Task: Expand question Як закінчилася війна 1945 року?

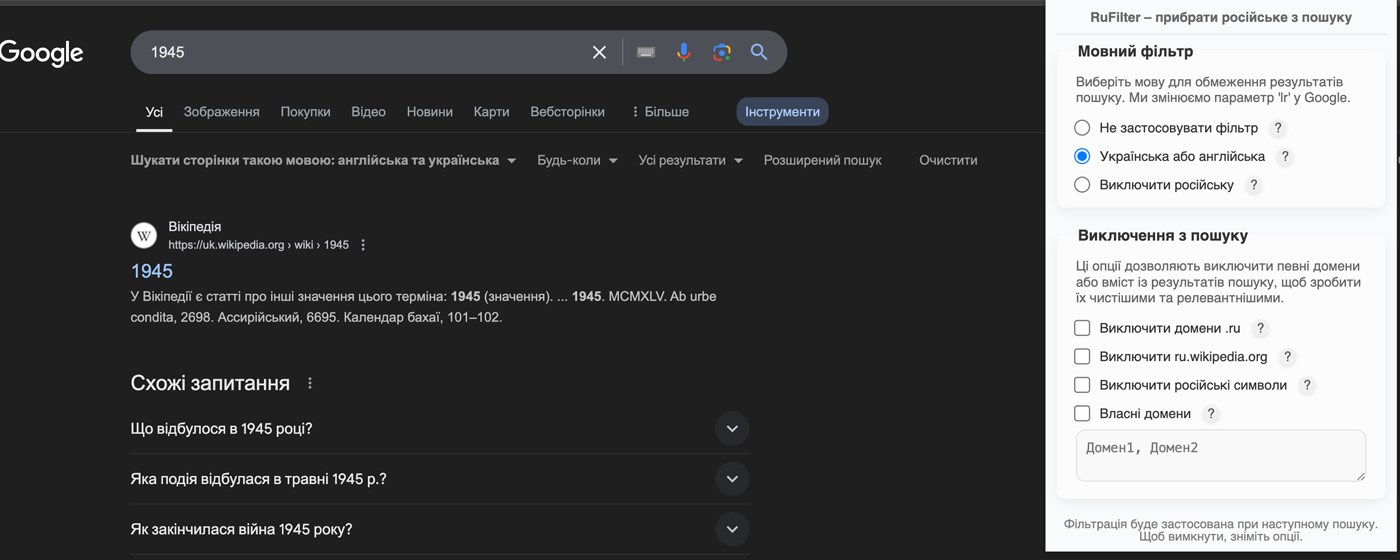Action: [440, 529]
